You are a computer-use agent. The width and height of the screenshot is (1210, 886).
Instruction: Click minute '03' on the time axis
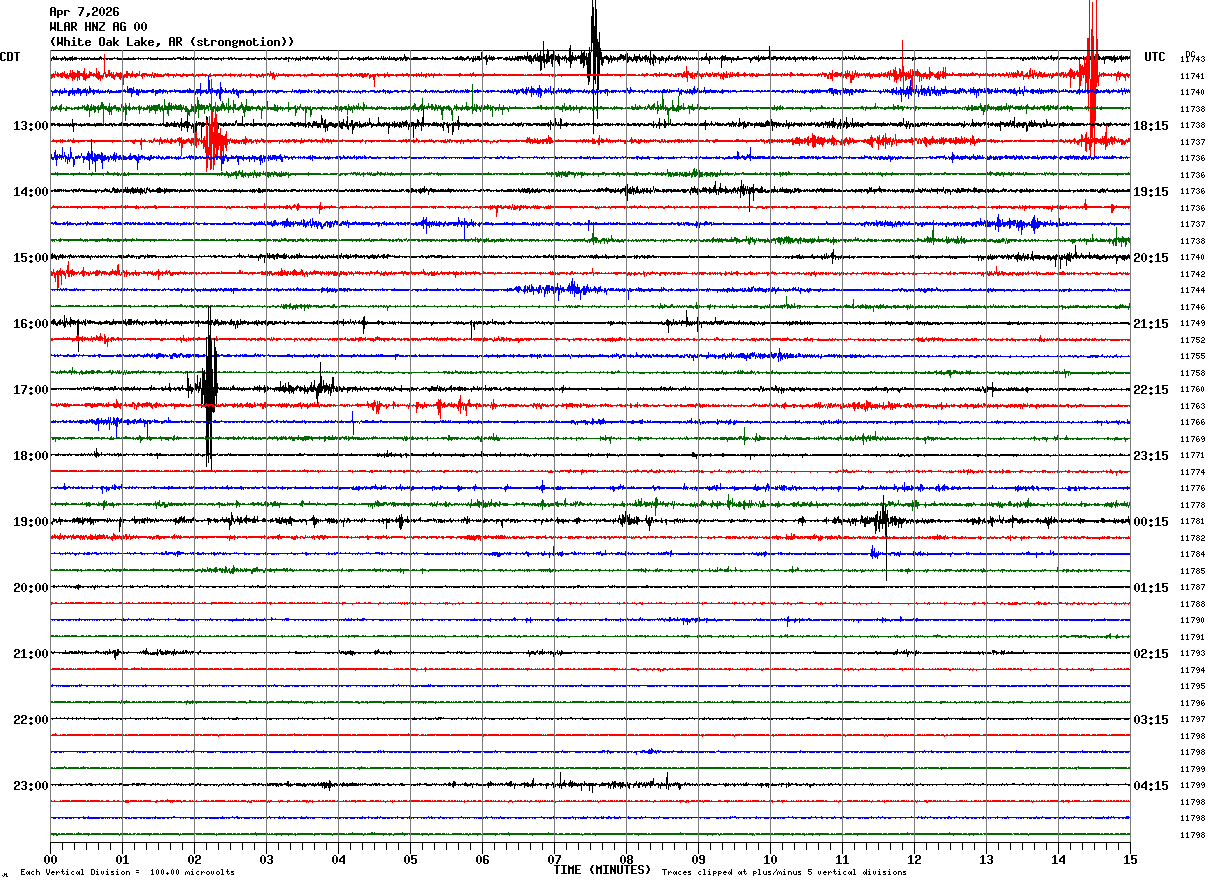266,859
